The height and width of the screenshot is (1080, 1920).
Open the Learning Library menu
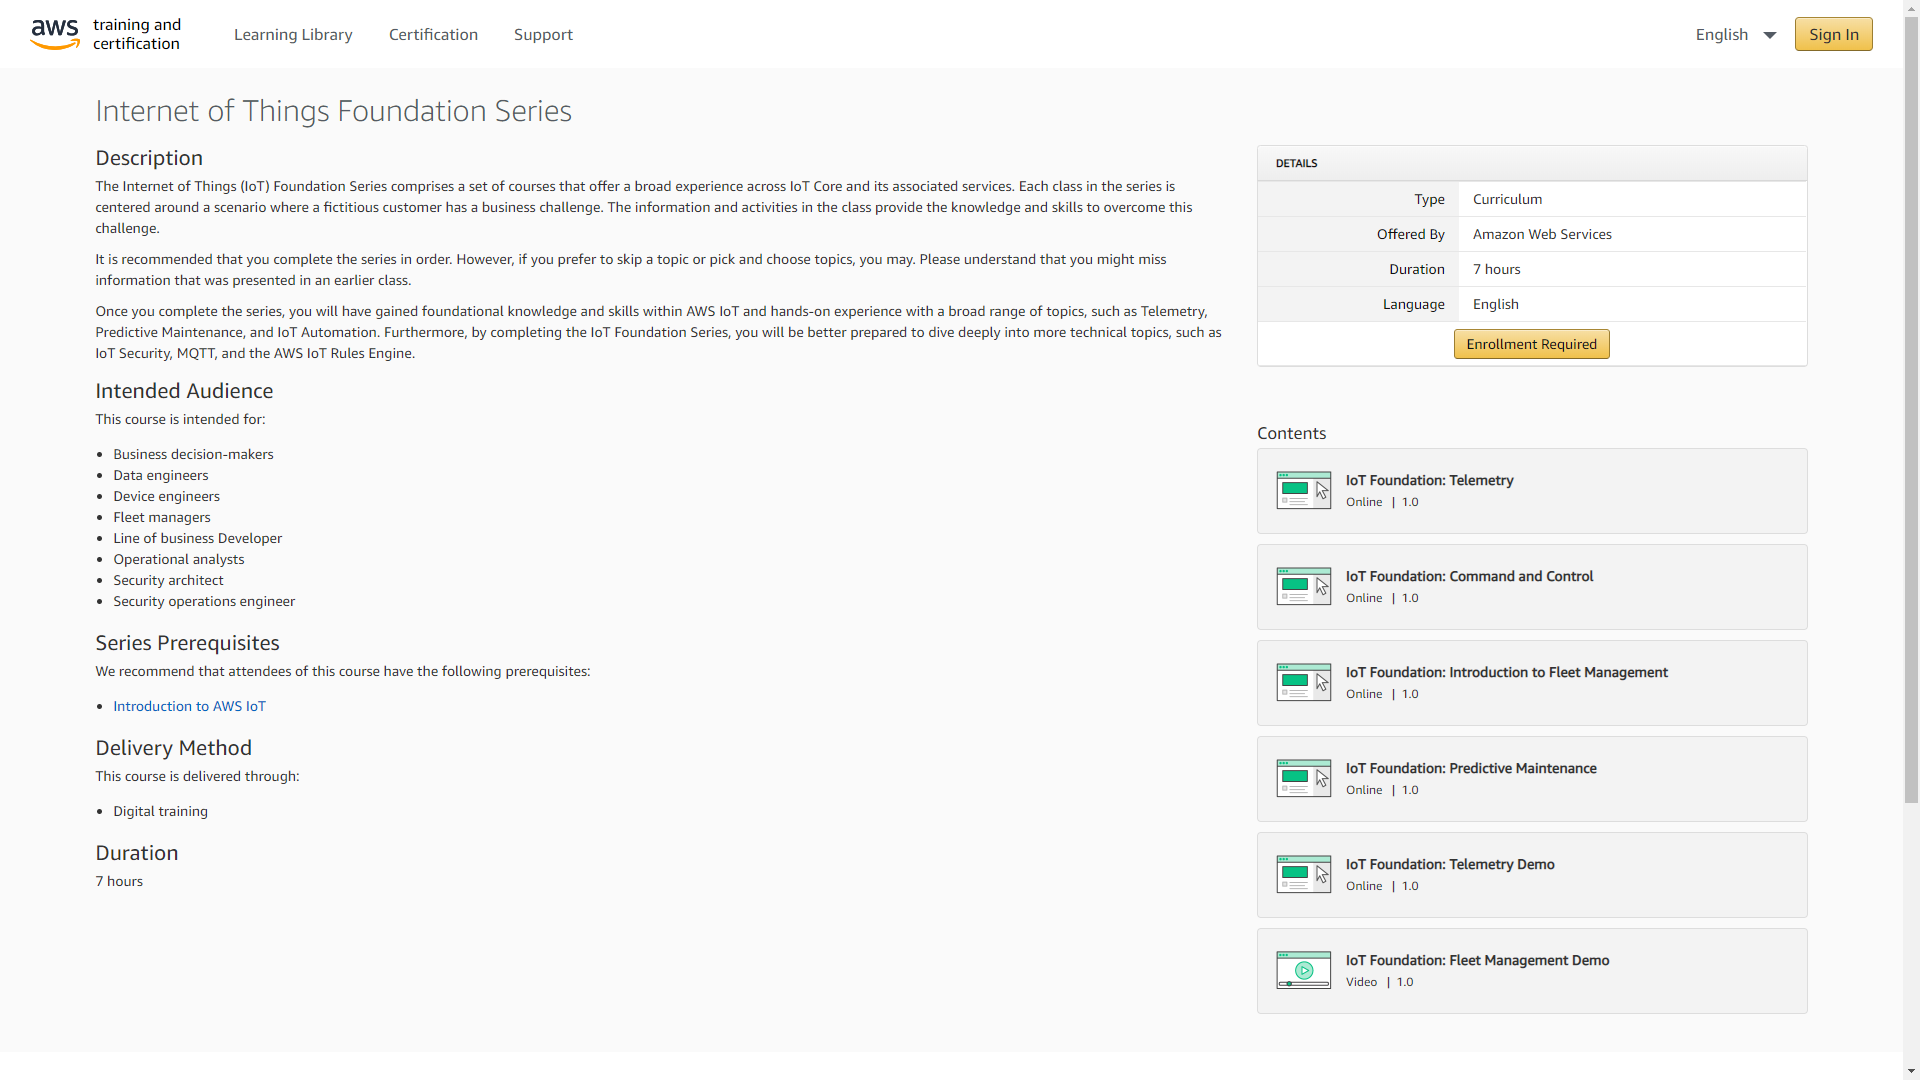[x=293, y=34]
